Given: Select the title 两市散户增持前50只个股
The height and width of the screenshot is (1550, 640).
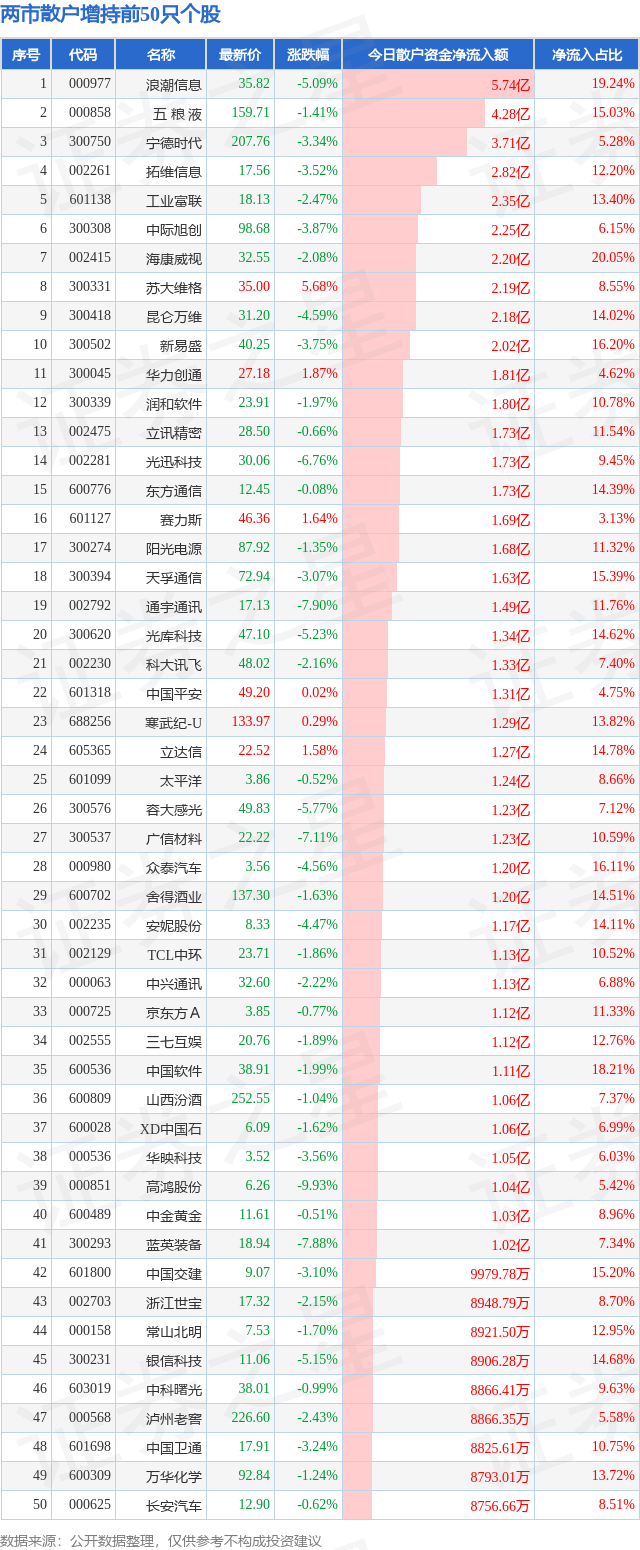Looking at the screenshot, I should click(111, 14).
